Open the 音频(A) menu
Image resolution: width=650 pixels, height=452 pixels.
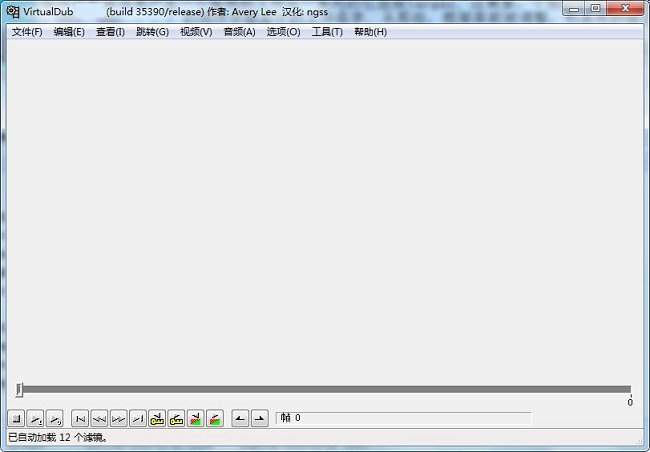click(x=239, y=32)
